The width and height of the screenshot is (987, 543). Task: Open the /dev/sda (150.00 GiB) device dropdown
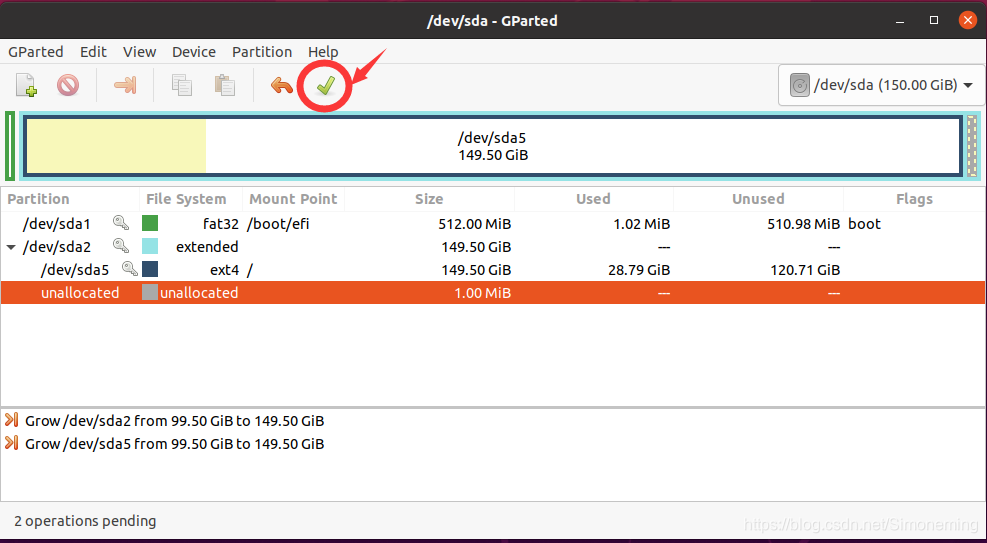coord(881,85)
